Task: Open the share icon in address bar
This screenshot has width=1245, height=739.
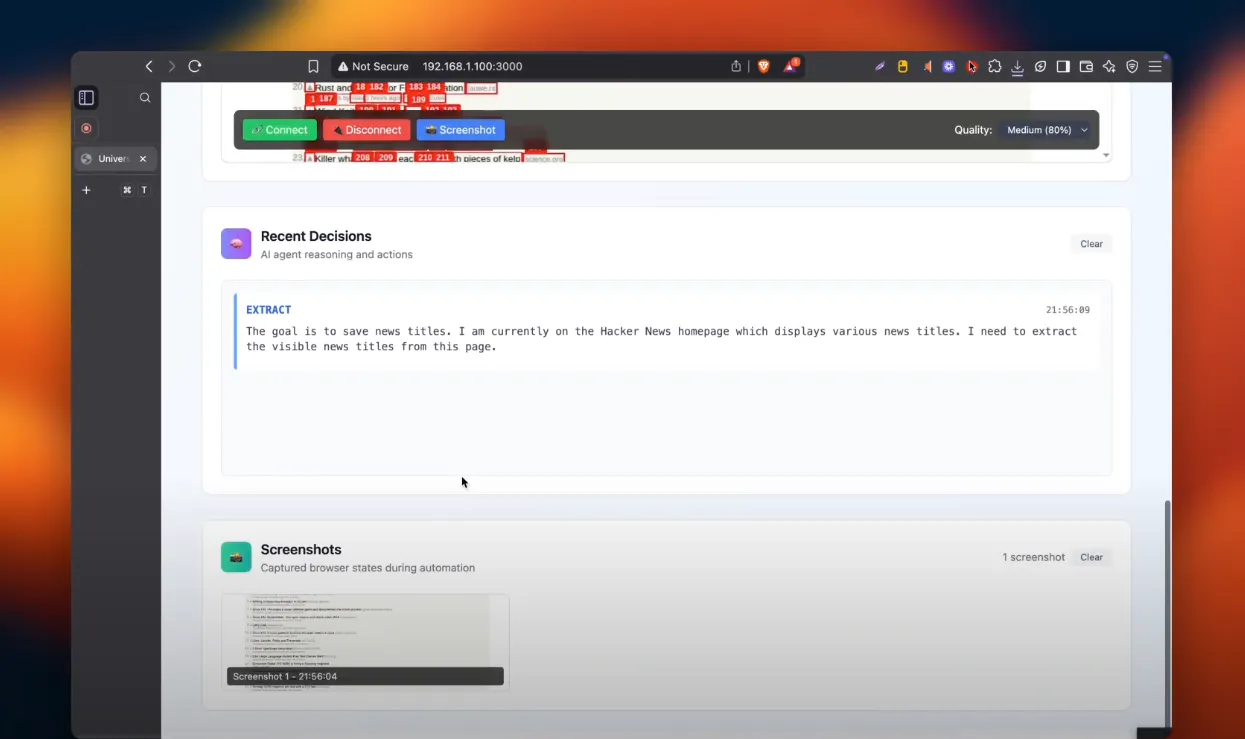Action: [736, 66]
